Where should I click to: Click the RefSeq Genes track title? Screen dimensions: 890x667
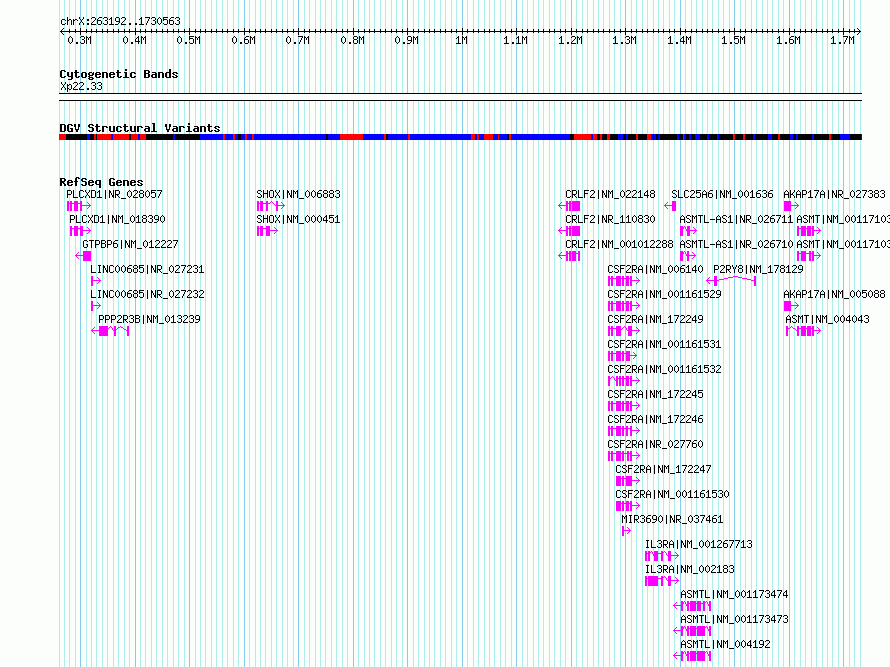click(101, 182)
